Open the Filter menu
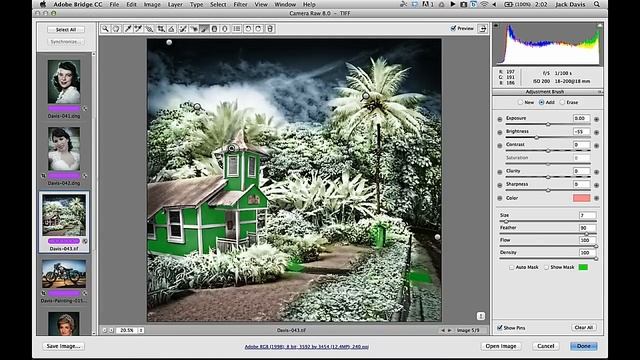 coord(240,4)
